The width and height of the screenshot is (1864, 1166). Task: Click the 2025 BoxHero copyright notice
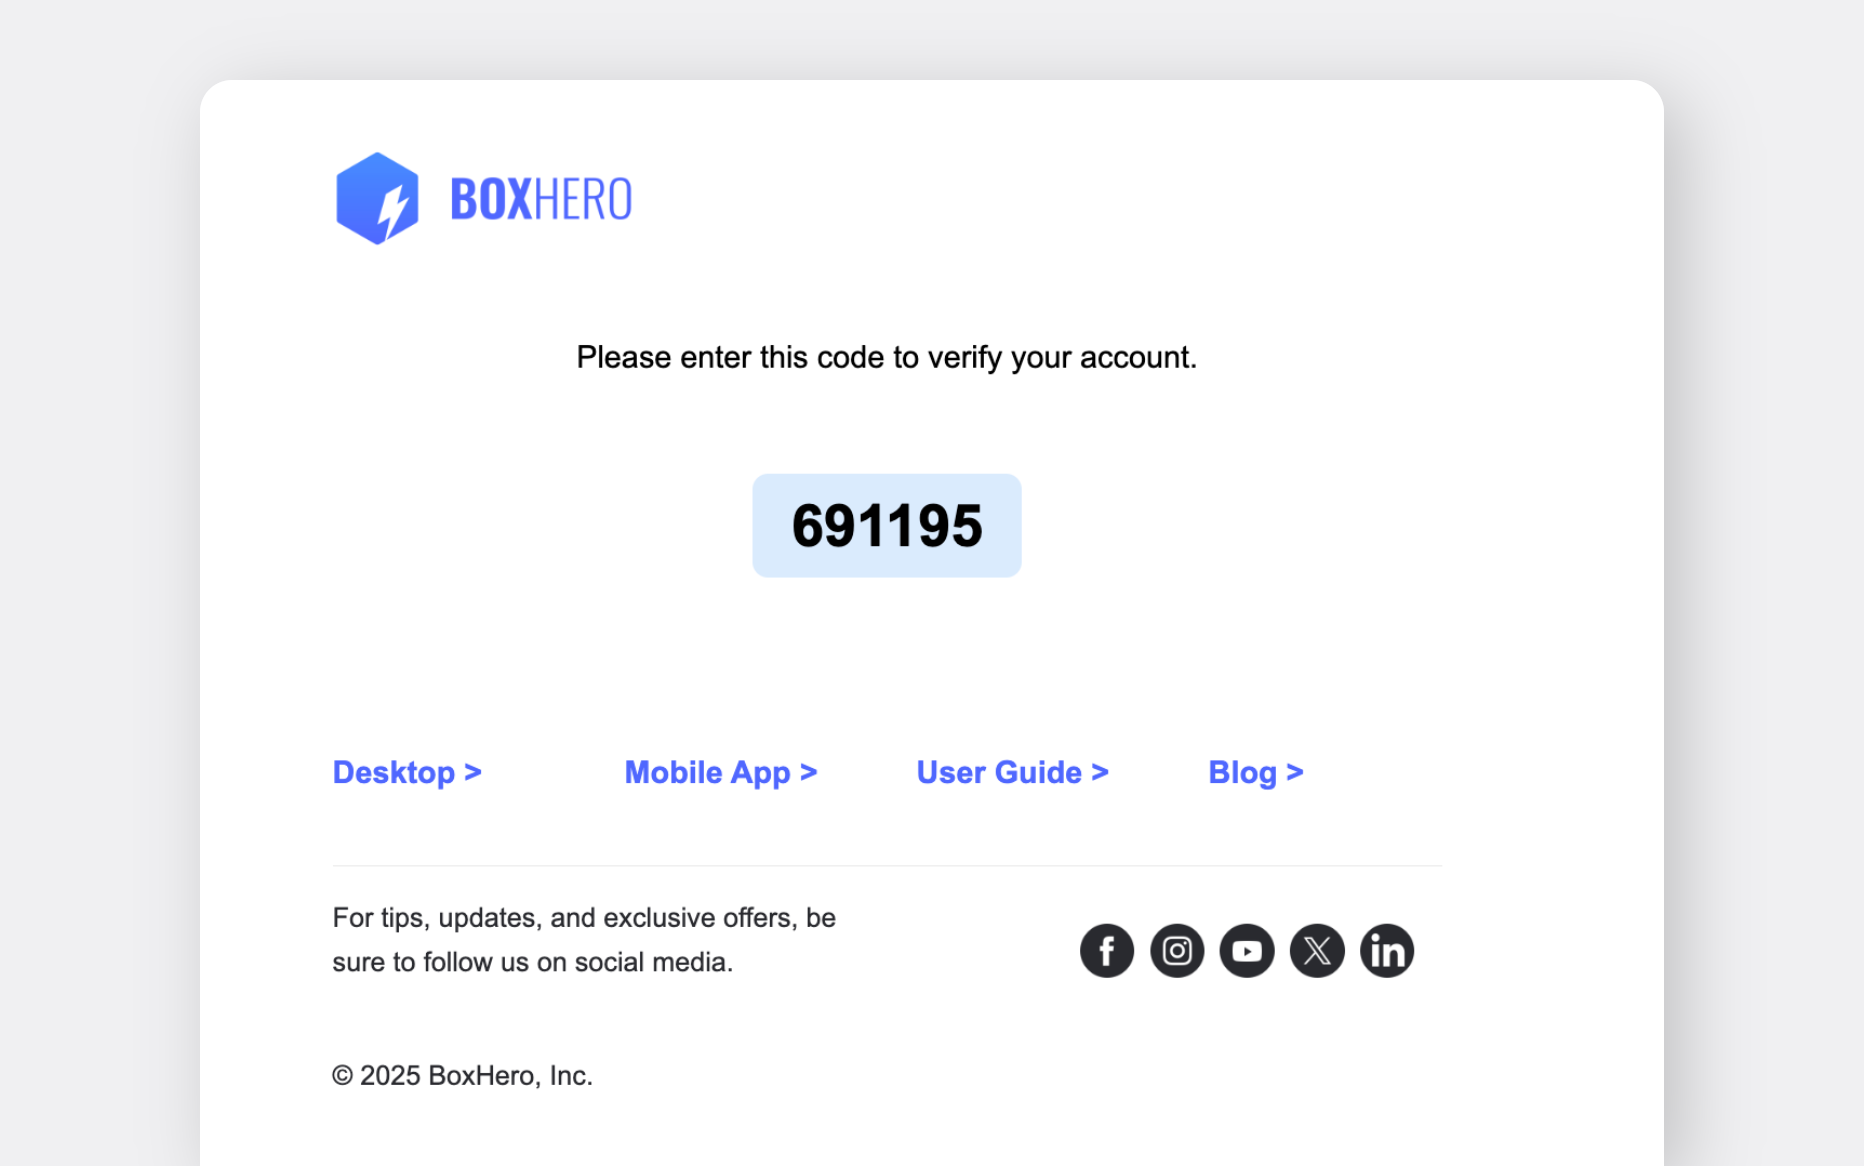[462, 1075]
